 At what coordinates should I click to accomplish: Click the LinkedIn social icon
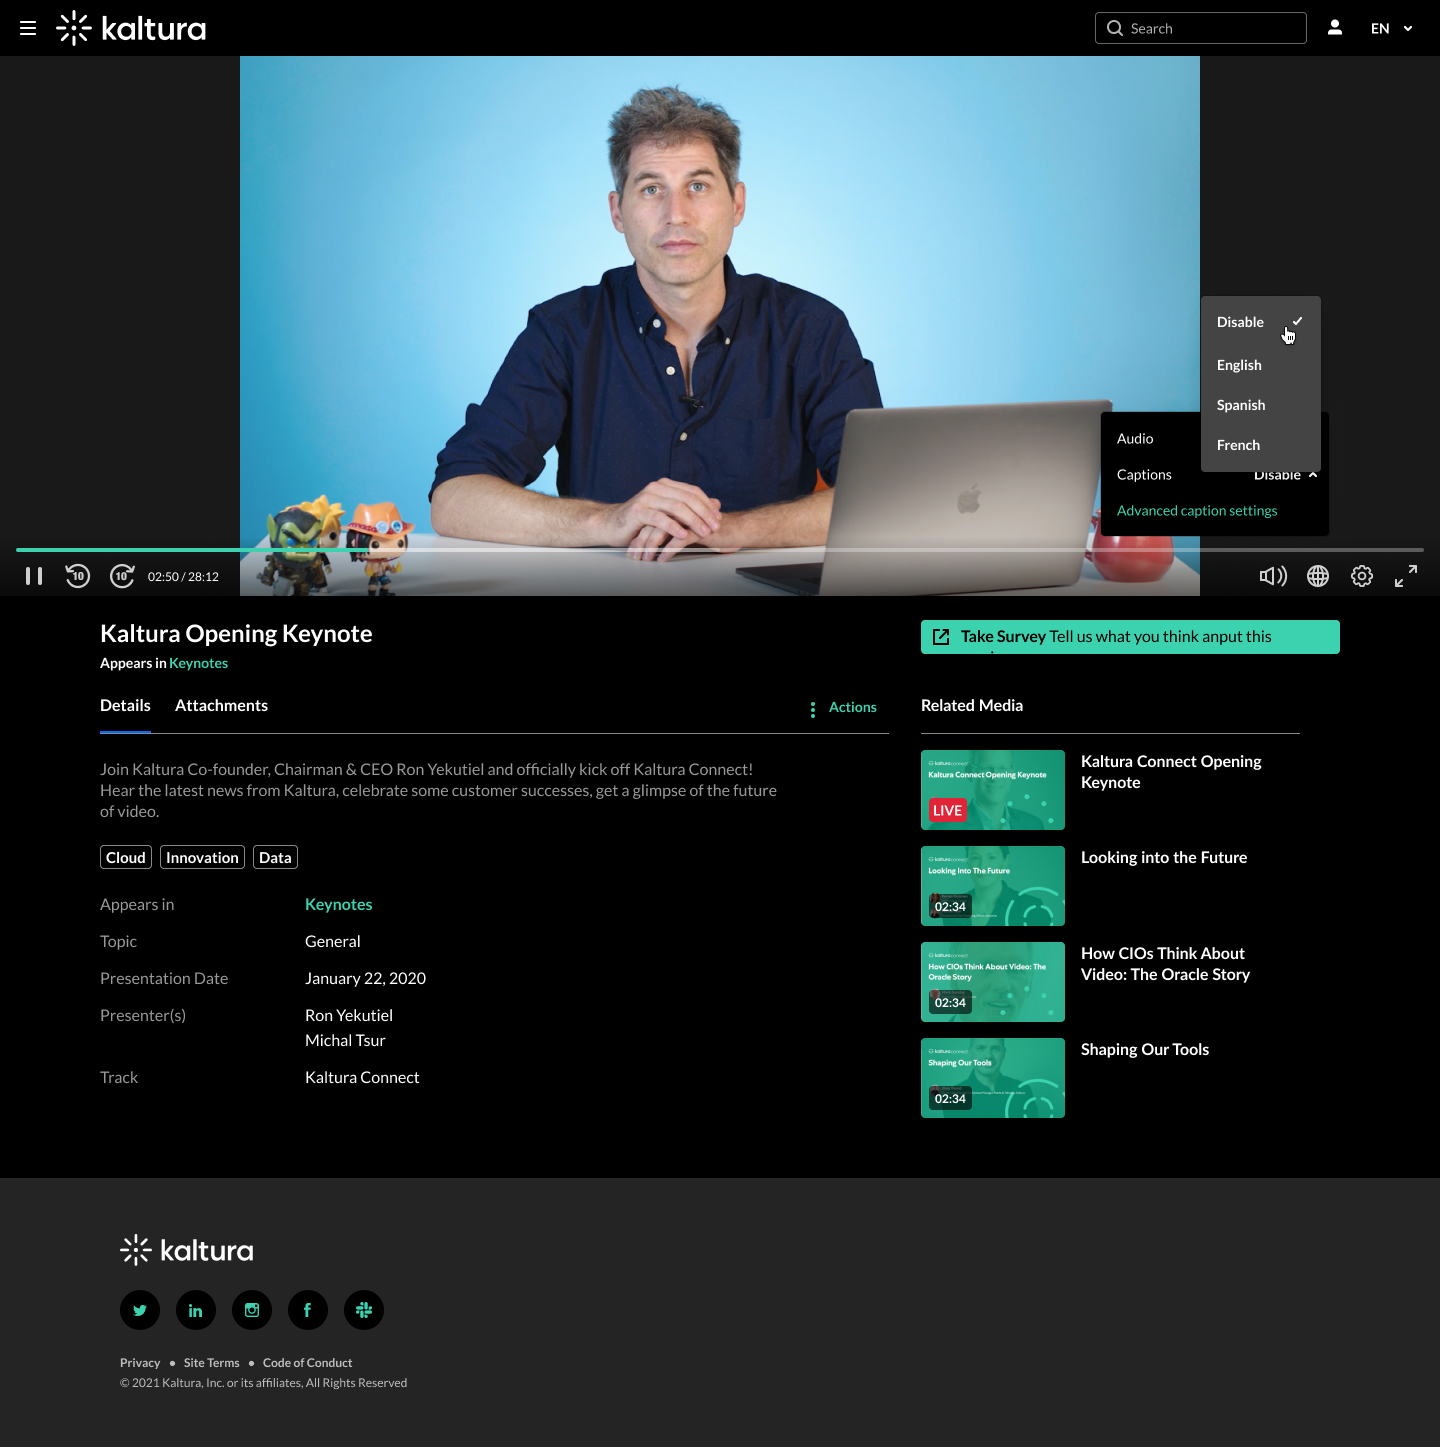[x=196, y=1310]
